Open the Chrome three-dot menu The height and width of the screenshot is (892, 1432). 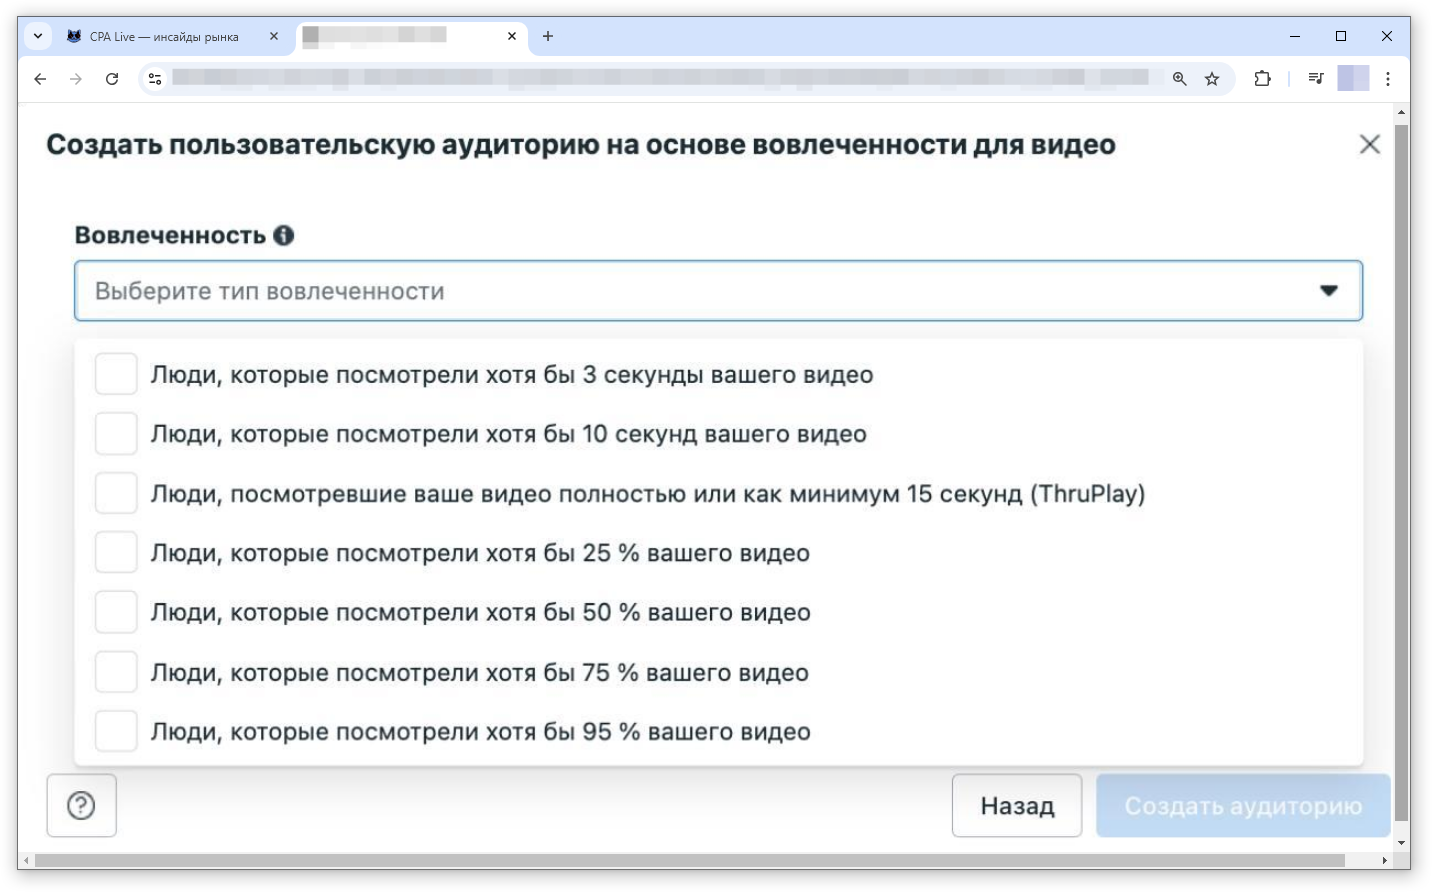pos(1388,78)
